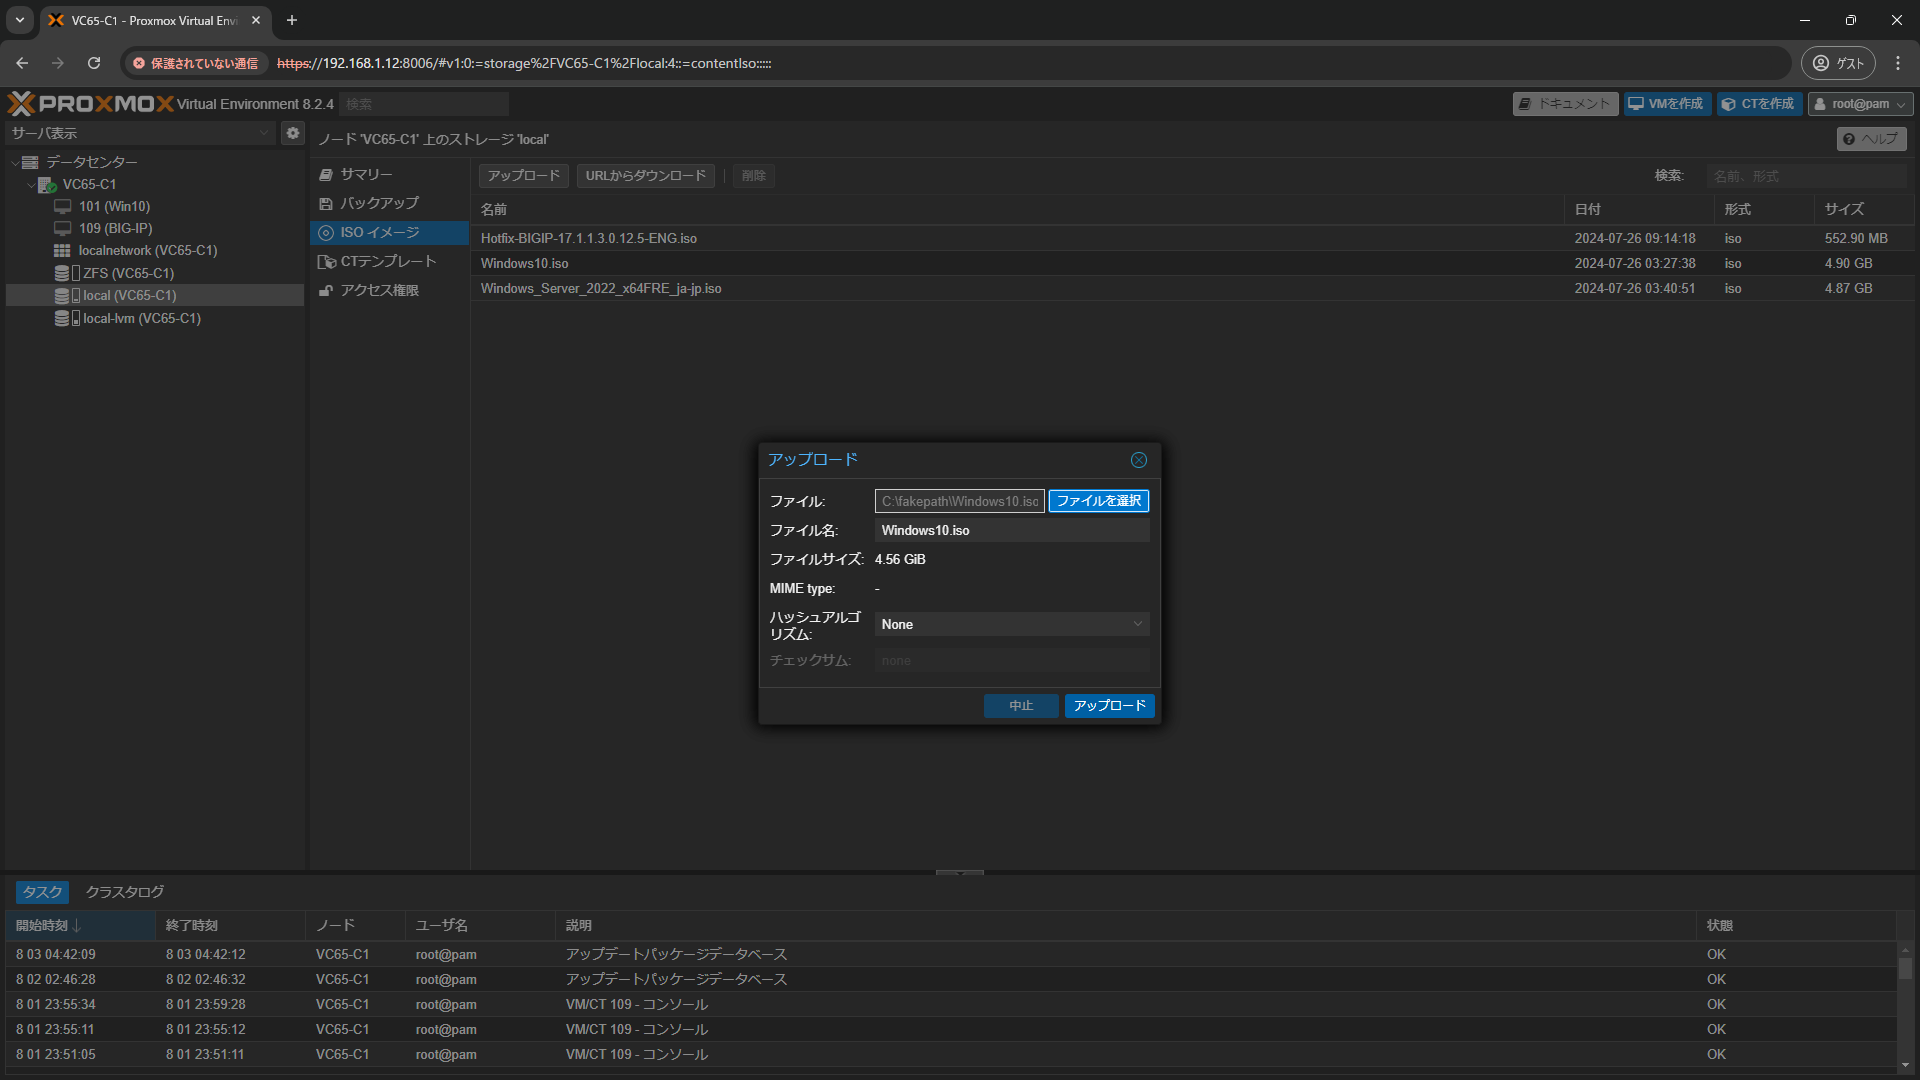Click the browser address bar URL

click(x=524, y=63)
